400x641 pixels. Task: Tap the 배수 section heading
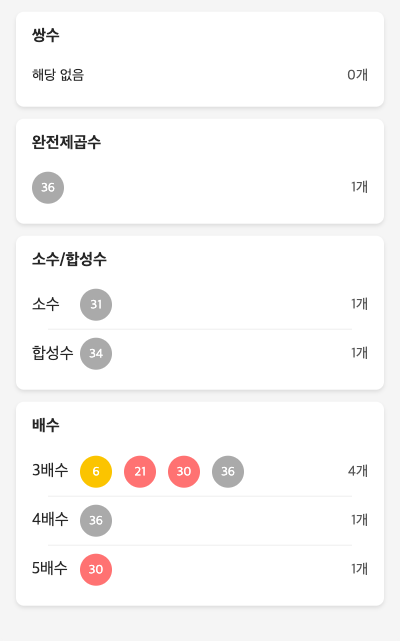pos(46,425)
